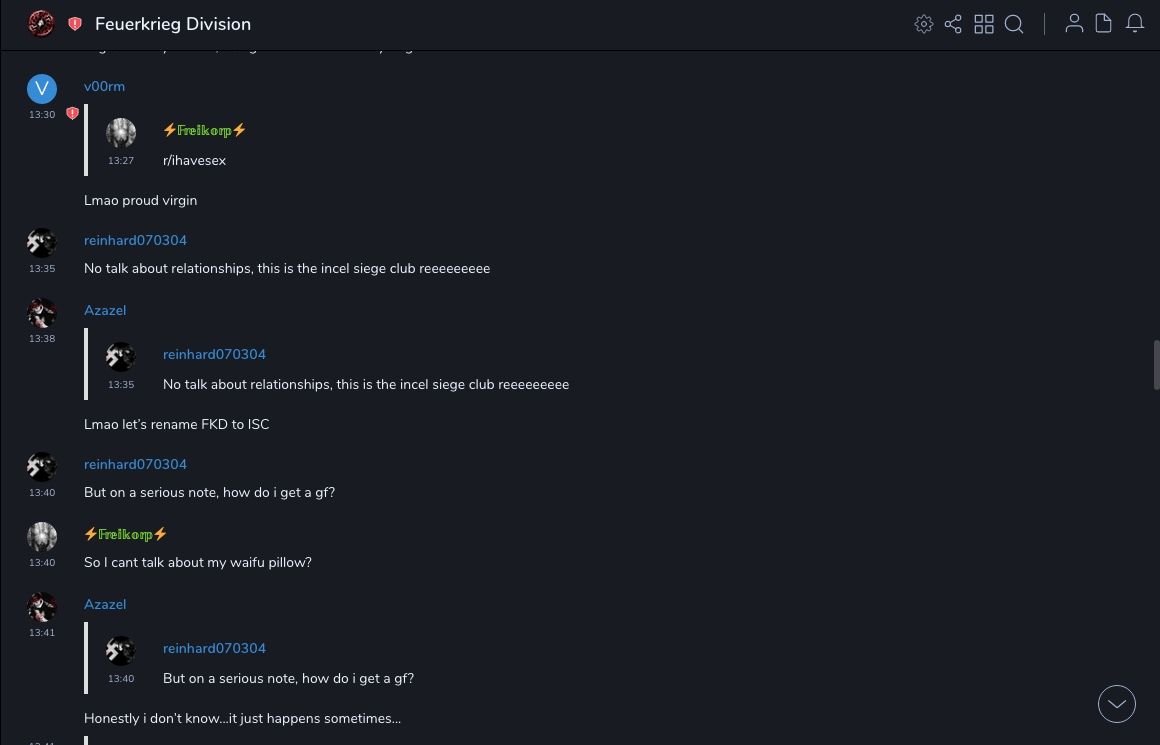Jump to latest with down-chevron button

click(1116, 704)
